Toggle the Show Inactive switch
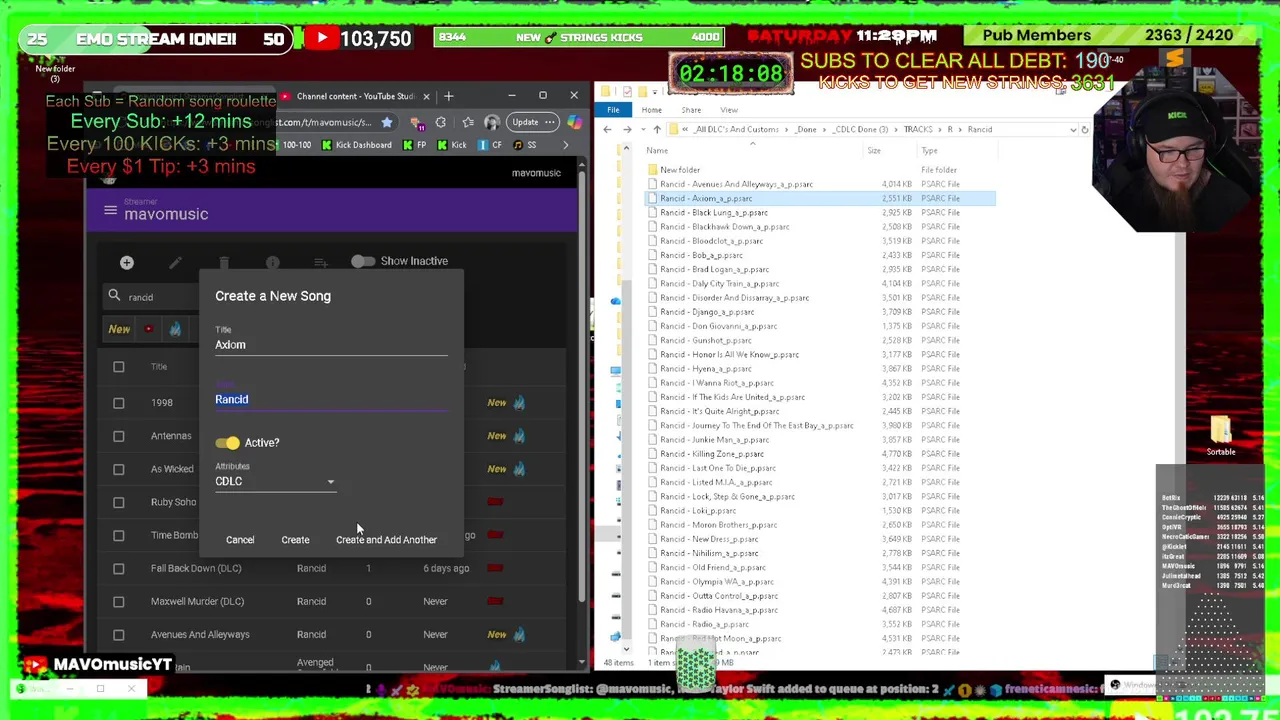 coord(362,261)
